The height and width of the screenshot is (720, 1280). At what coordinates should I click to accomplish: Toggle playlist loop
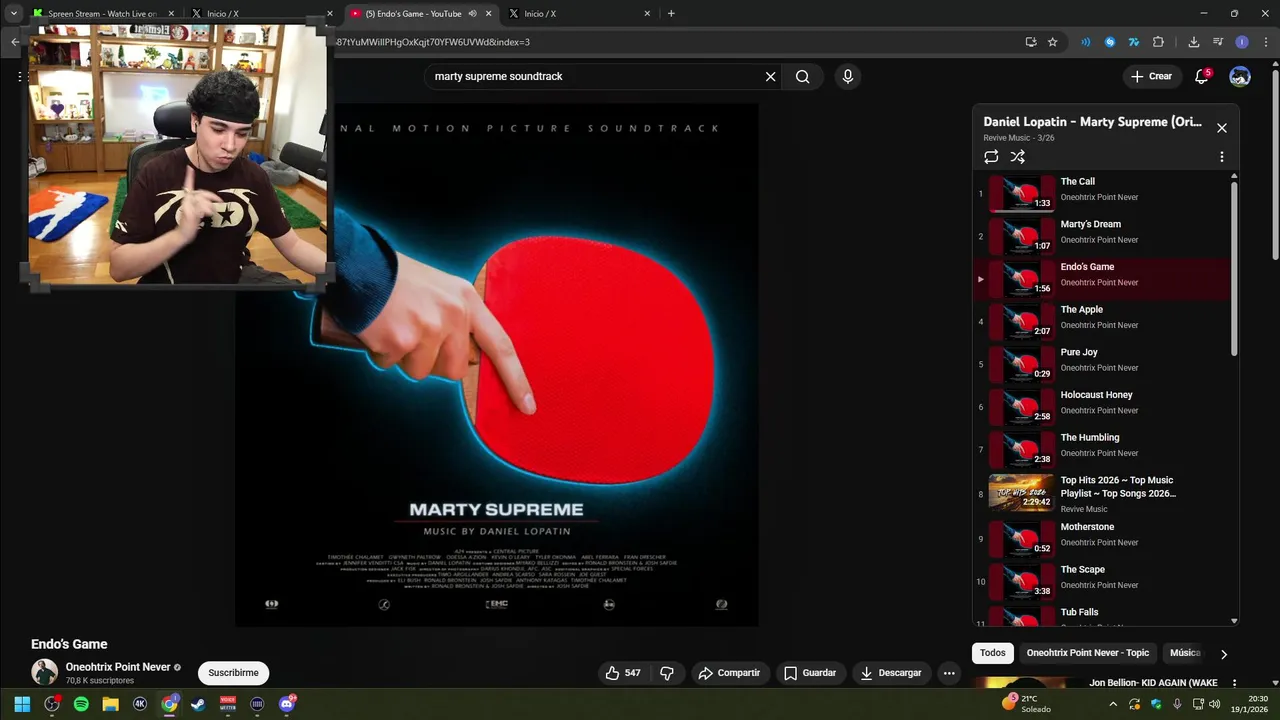pyautogui.click(x=991, y=157)
